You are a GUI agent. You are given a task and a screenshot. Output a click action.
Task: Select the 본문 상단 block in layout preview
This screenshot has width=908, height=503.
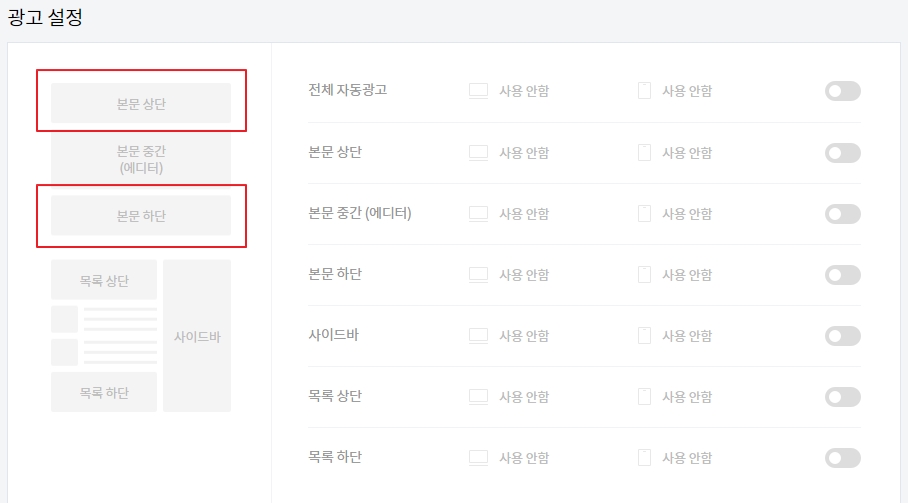tap(141, 103)
